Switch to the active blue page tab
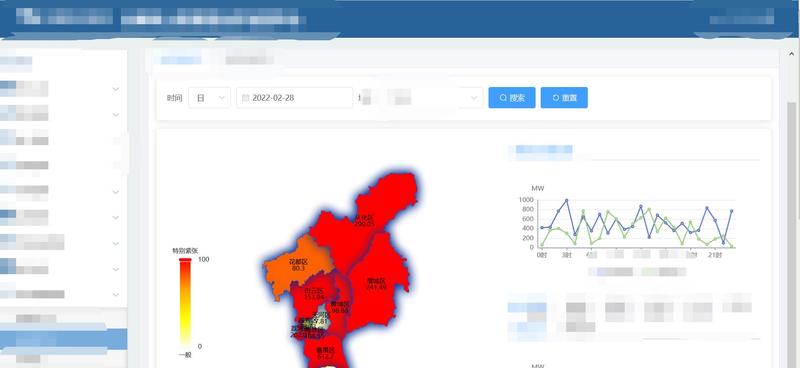The image size is (800, 368). (181, 60)
